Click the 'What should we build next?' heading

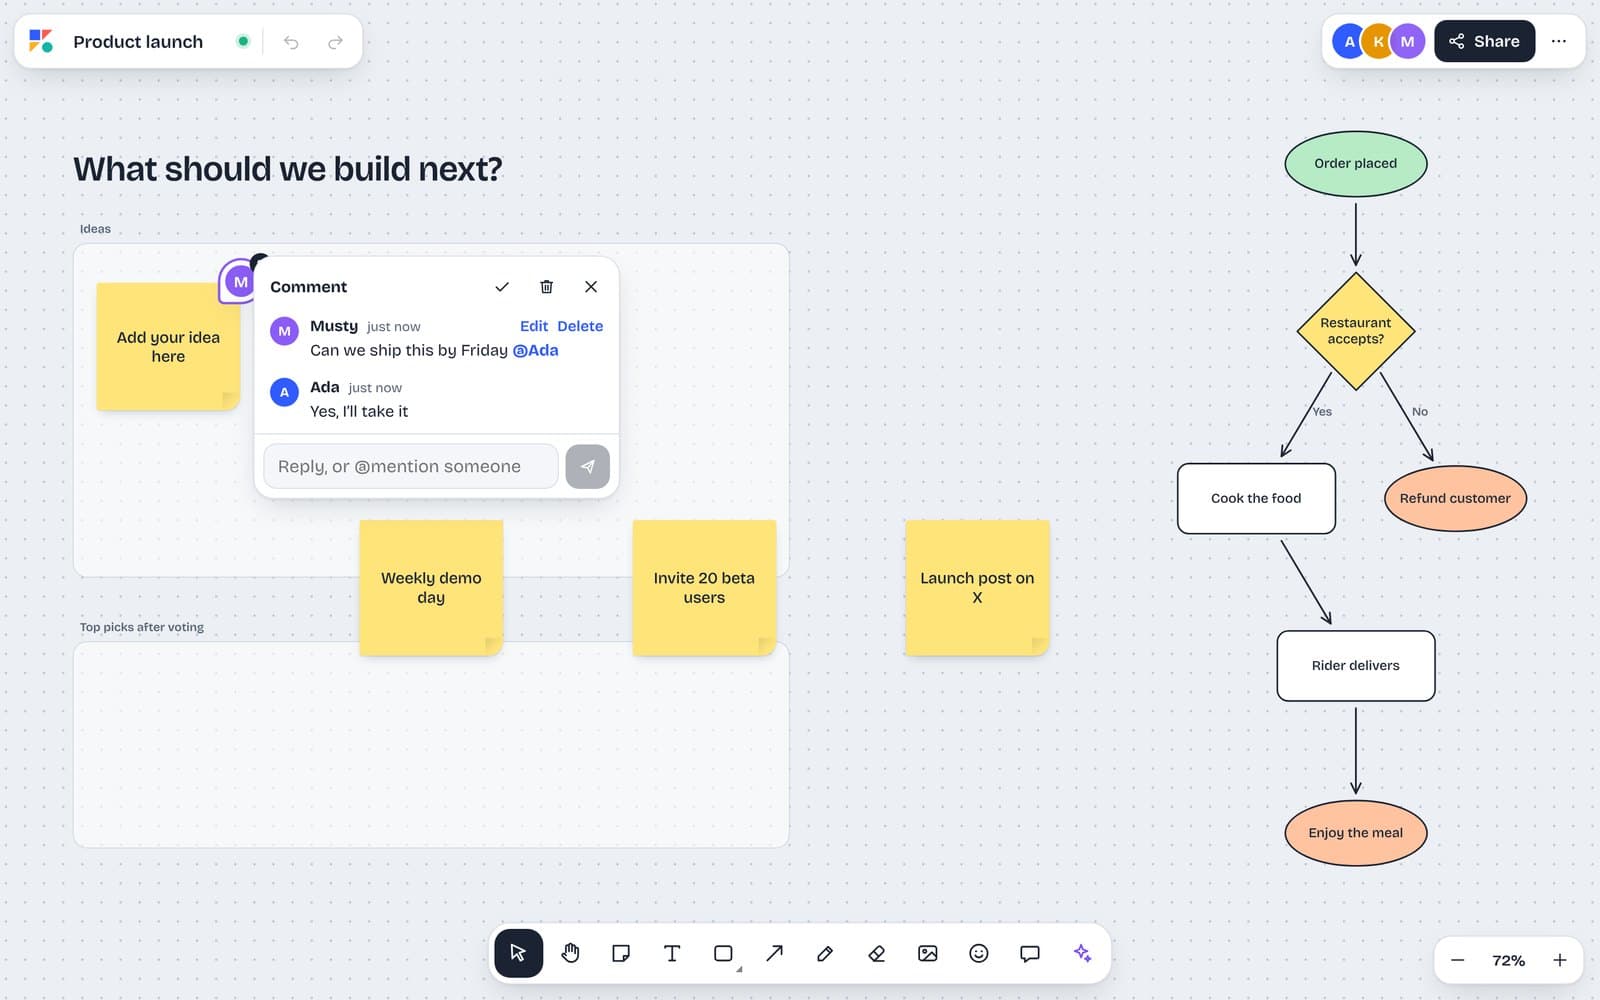click(287, 169)
